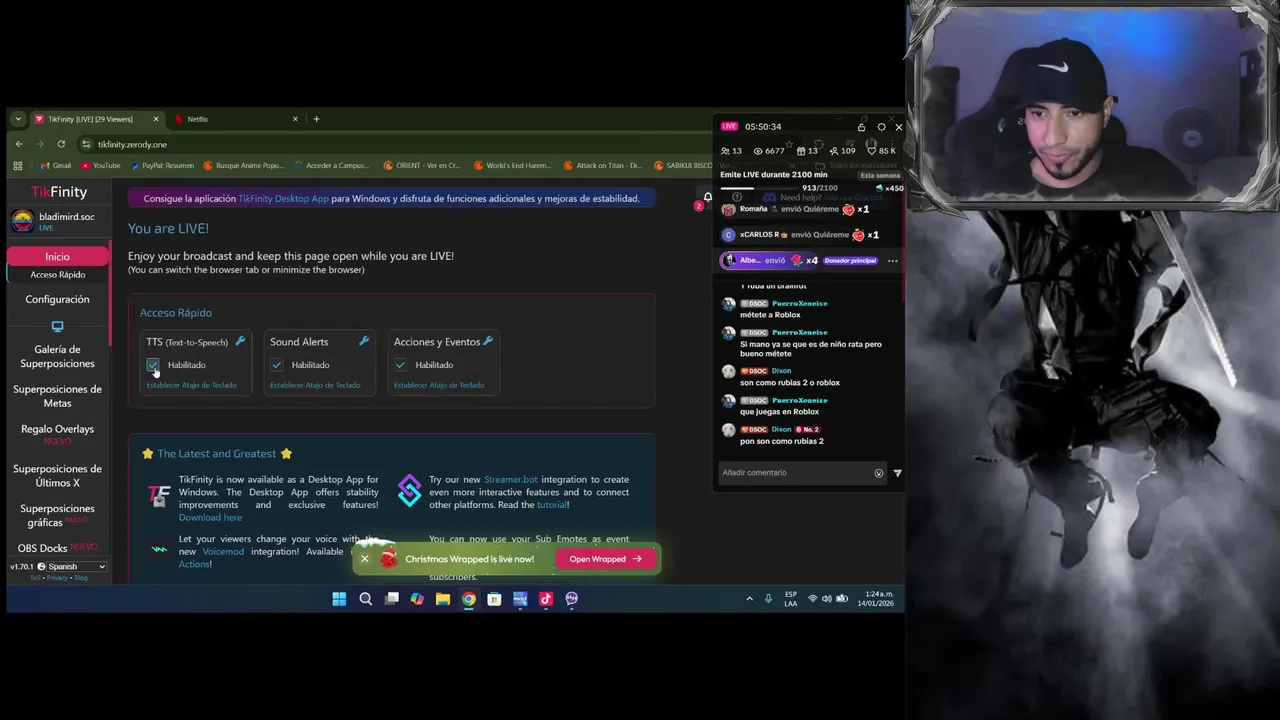The image size is (1280, 720).
Task: Open YouTube bookmark
Action: click(x=100, y=165)
